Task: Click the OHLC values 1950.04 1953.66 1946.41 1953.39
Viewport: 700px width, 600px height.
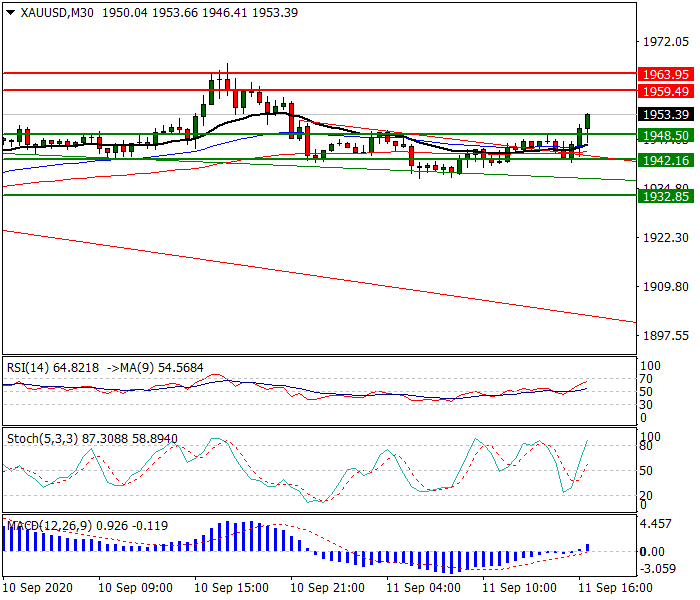Action: pos(200,13)
